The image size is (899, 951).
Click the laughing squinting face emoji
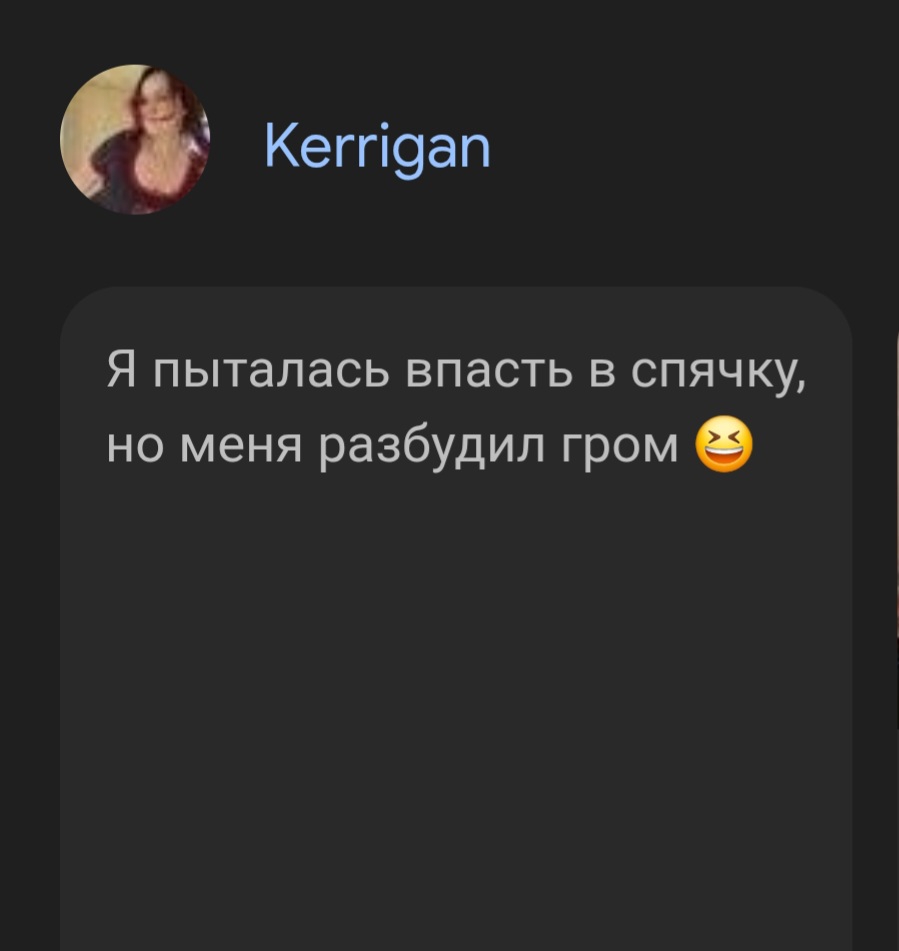[x=724, y=445]
